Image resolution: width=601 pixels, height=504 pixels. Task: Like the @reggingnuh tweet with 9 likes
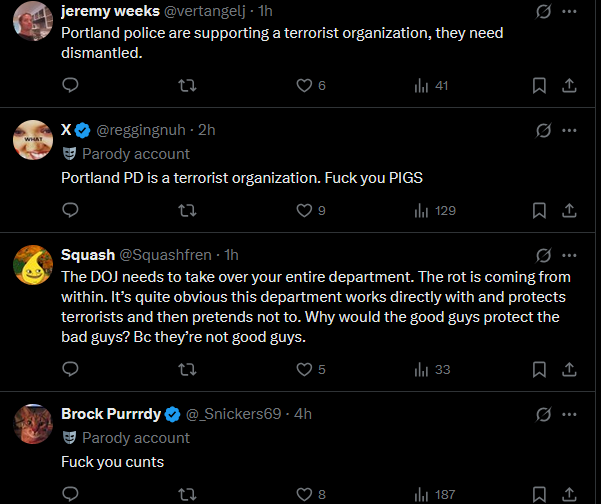[305, 210]
